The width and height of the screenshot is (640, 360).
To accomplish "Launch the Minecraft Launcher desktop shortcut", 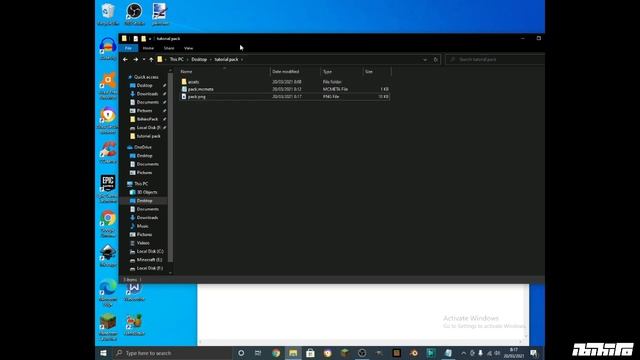I will 108,327.
